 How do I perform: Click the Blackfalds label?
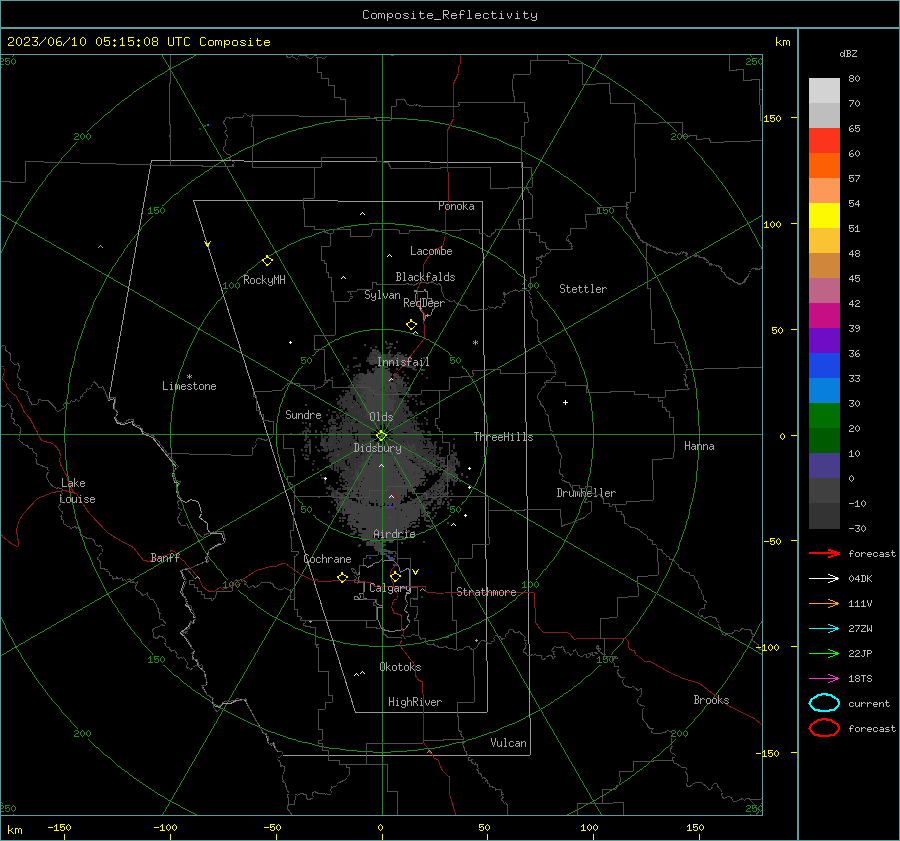click(x=425, y=277)
